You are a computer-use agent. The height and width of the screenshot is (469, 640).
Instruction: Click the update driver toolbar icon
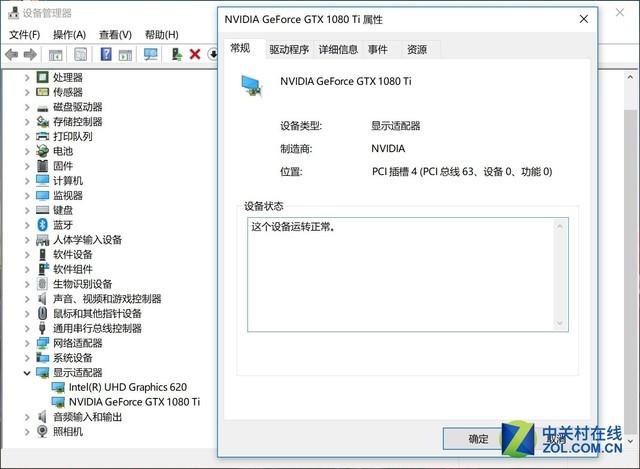(x=174, y=54)
